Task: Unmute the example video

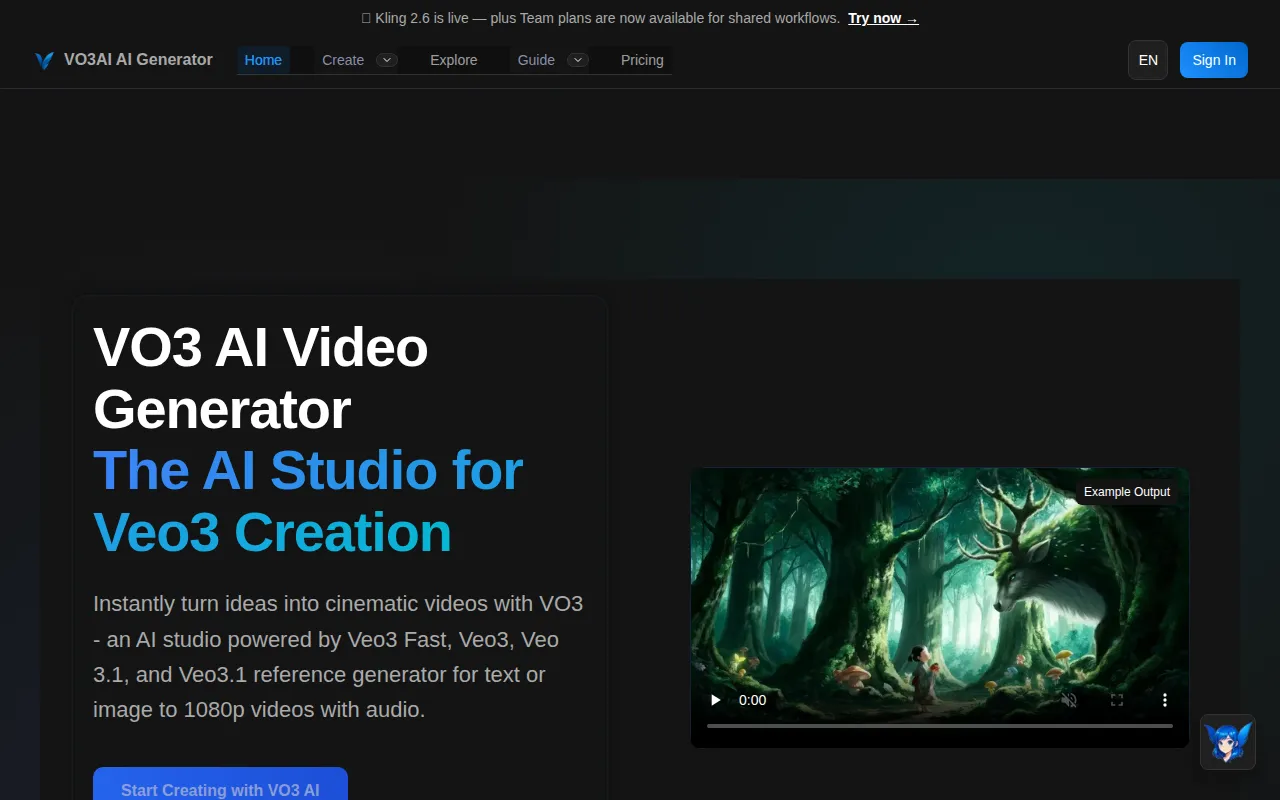Action: (x=1069, y=700)
